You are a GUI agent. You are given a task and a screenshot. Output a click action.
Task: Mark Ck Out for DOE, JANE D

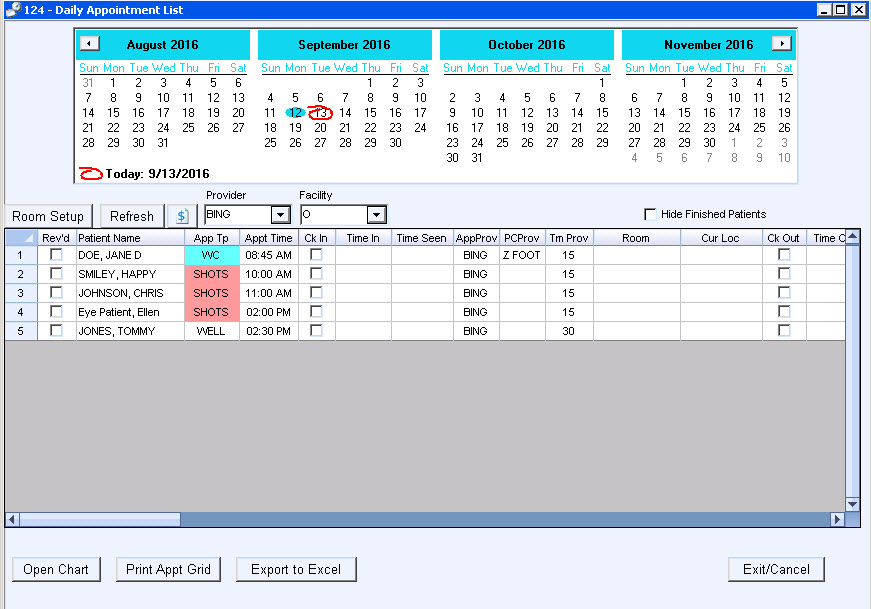[784, 254]
